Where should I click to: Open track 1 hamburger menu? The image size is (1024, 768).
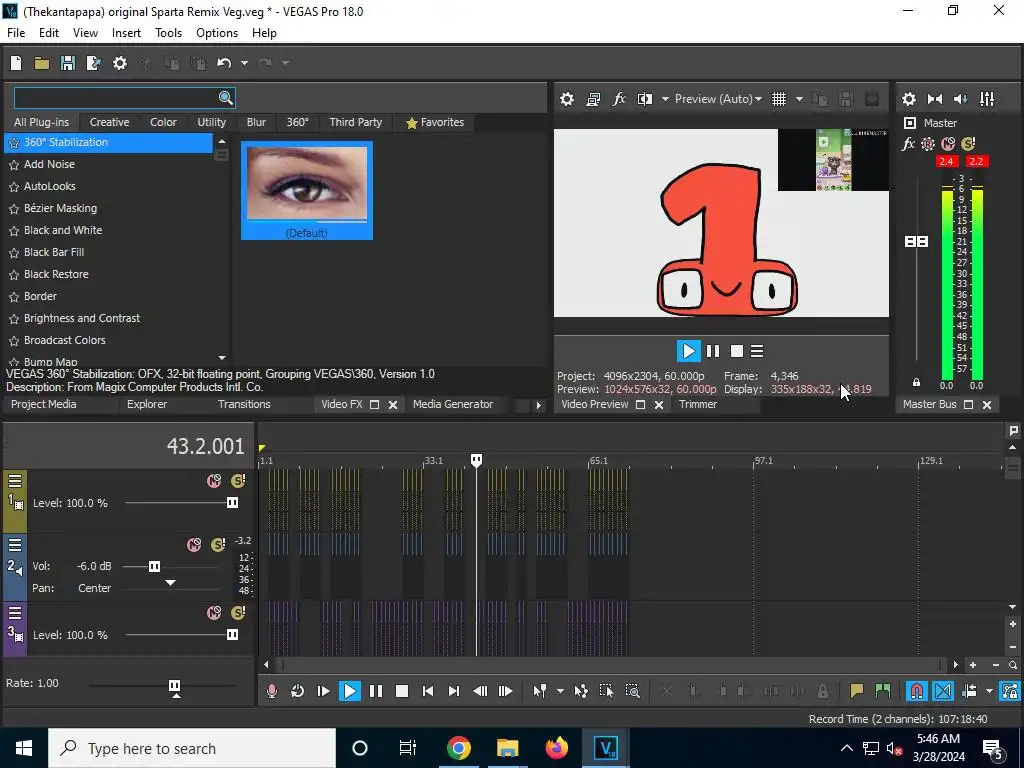[x=15, y=481]
